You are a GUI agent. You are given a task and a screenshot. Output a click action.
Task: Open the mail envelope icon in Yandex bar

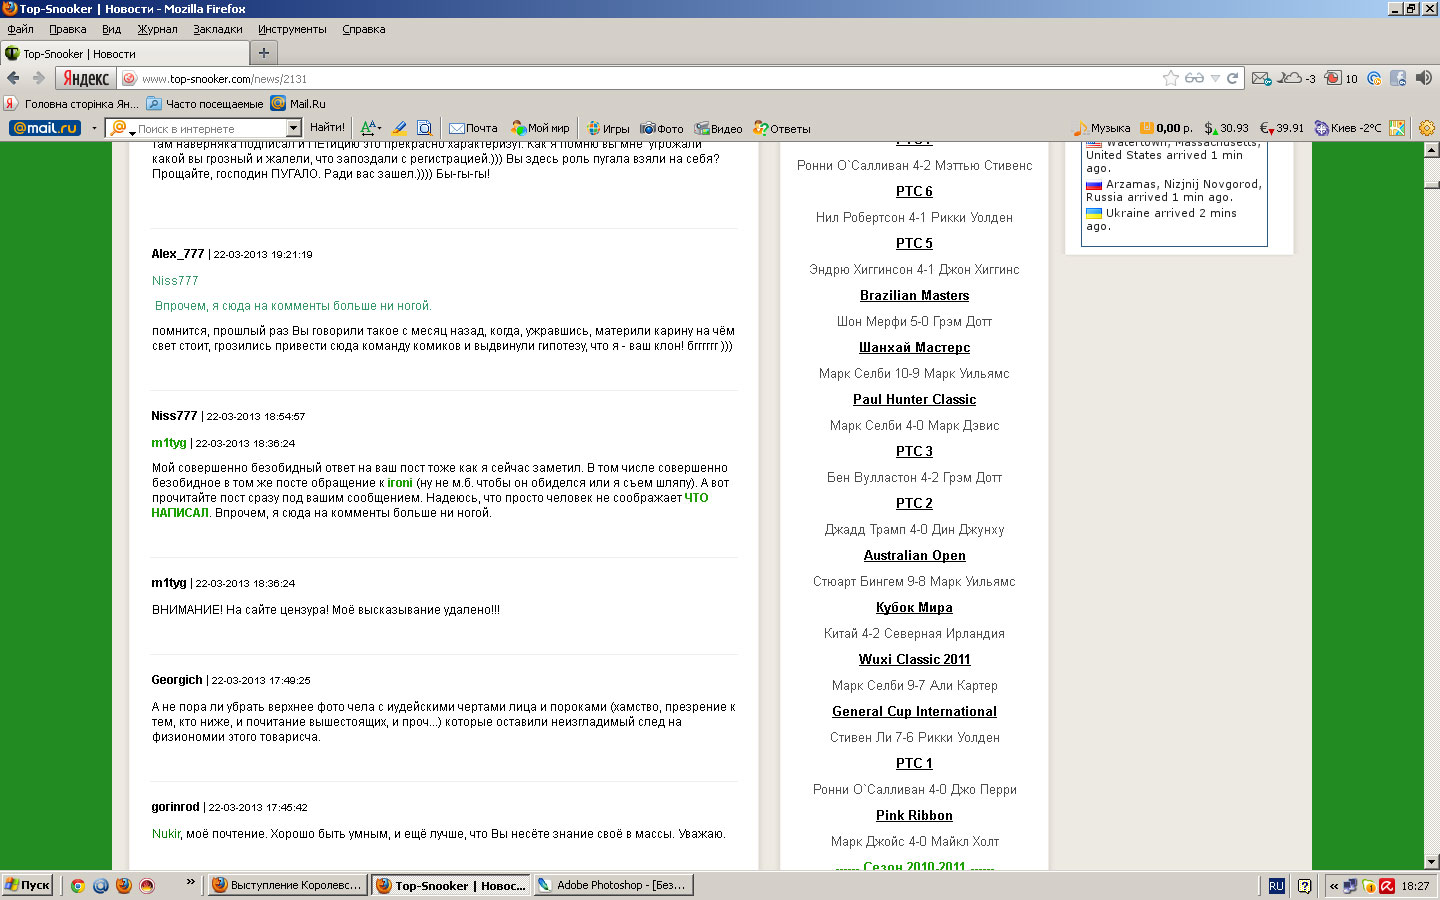tap(1261, 78)
